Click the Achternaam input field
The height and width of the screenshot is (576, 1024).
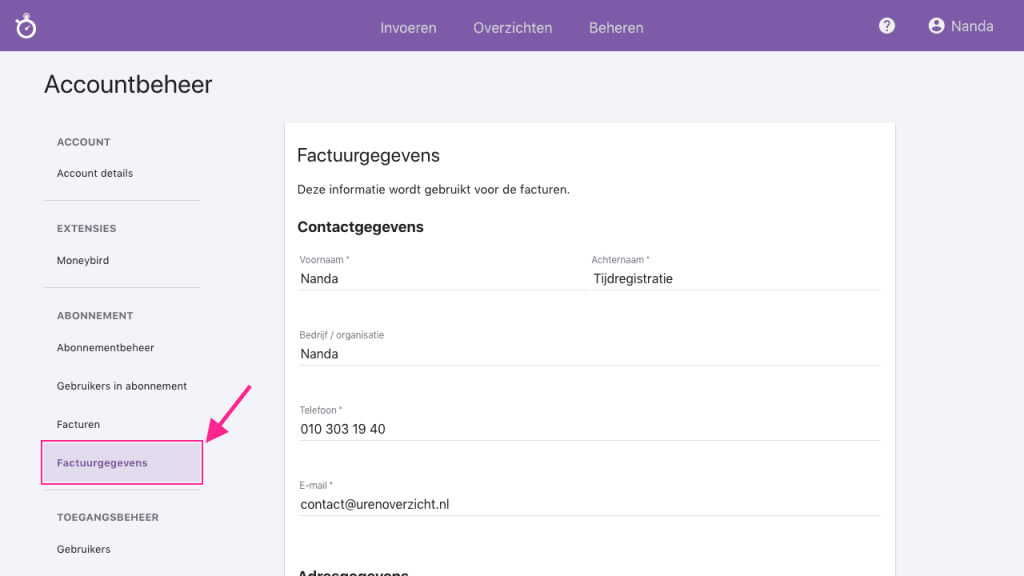(735, 279)
